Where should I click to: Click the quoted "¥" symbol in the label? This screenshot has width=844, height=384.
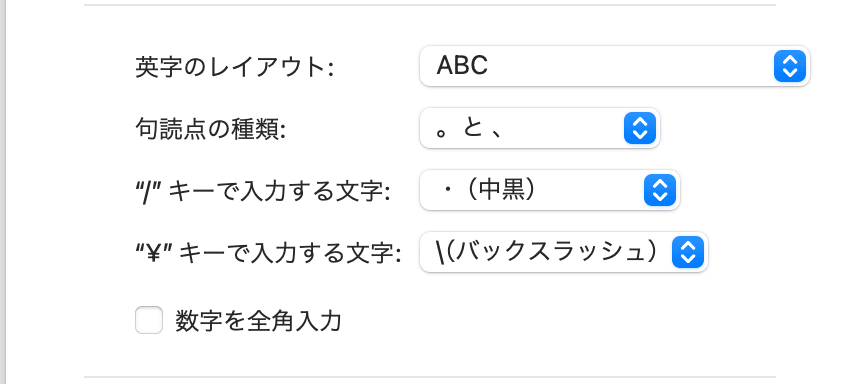pos(154,254)
